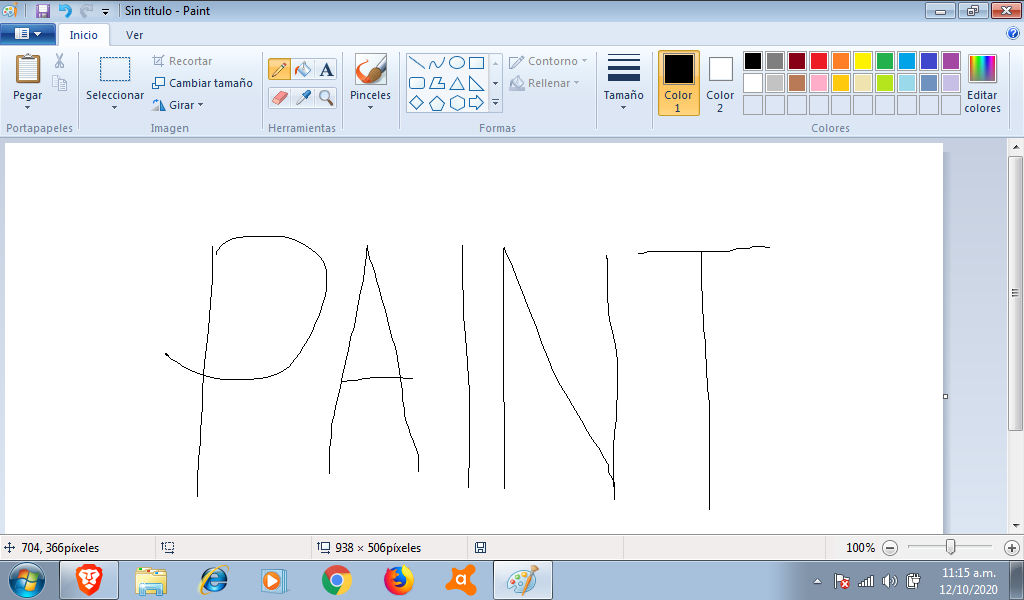Click the Redo arrow in quick access toolbar
Image resolution: width=1024 pixels, height=600 pixels.
(x=86, y=10)
